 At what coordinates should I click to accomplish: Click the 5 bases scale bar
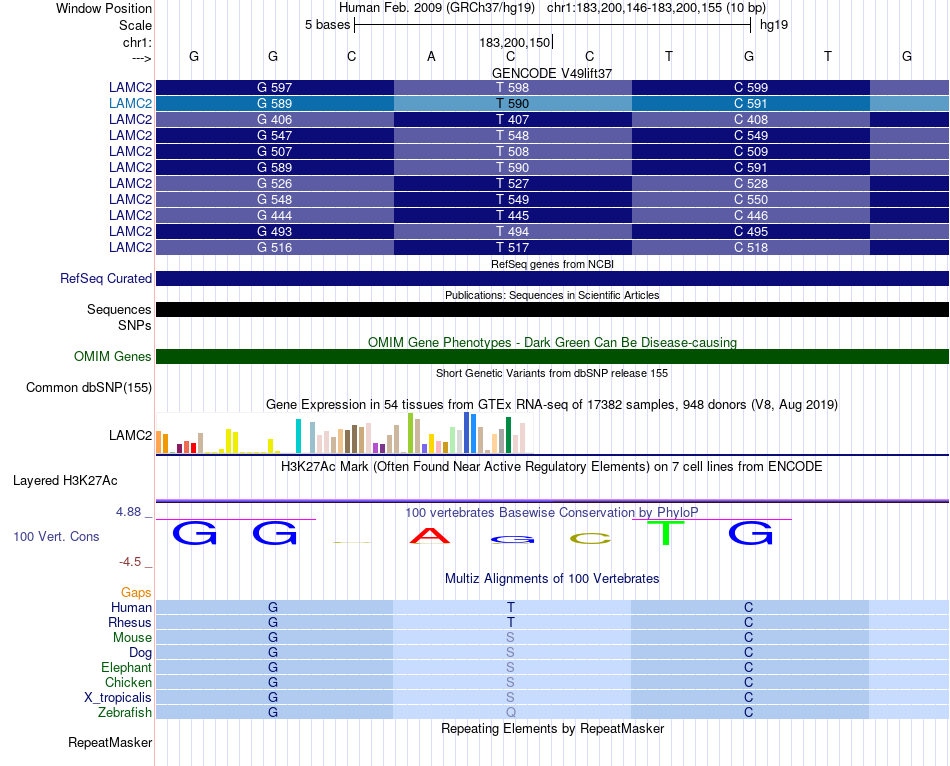click(553, 25)
